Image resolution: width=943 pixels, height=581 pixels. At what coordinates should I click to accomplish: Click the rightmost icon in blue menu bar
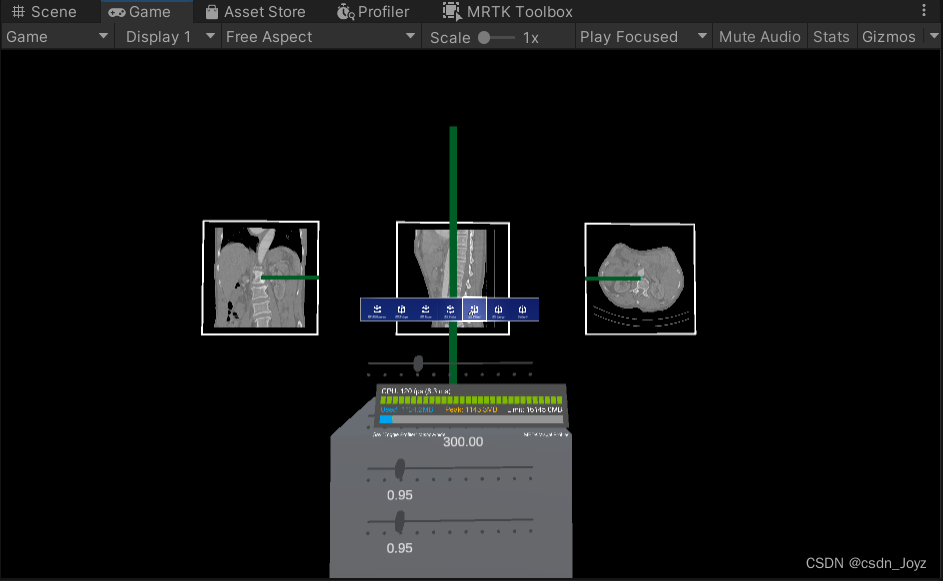click(522, 310)
